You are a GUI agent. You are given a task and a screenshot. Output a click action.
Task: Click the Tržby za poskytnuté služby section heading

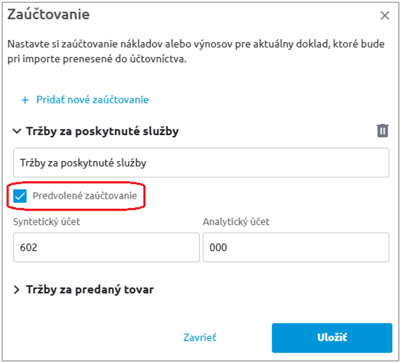[102, 131]
